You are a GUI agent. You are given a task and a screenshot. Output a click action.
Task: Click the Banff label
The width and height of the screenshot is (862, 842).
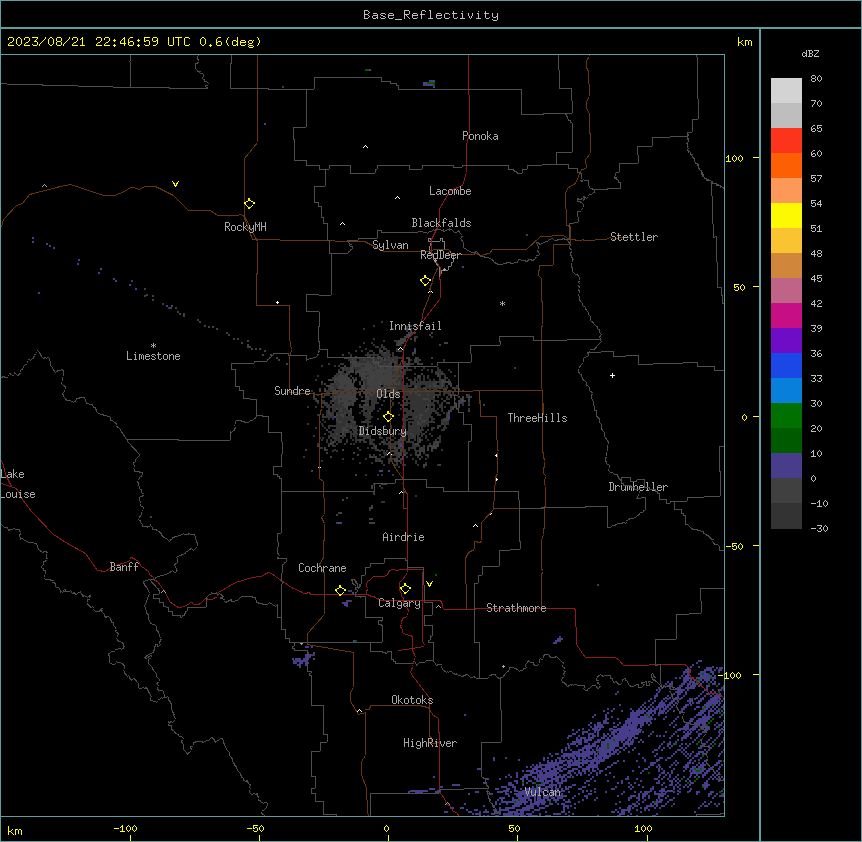tap(124, 567)
